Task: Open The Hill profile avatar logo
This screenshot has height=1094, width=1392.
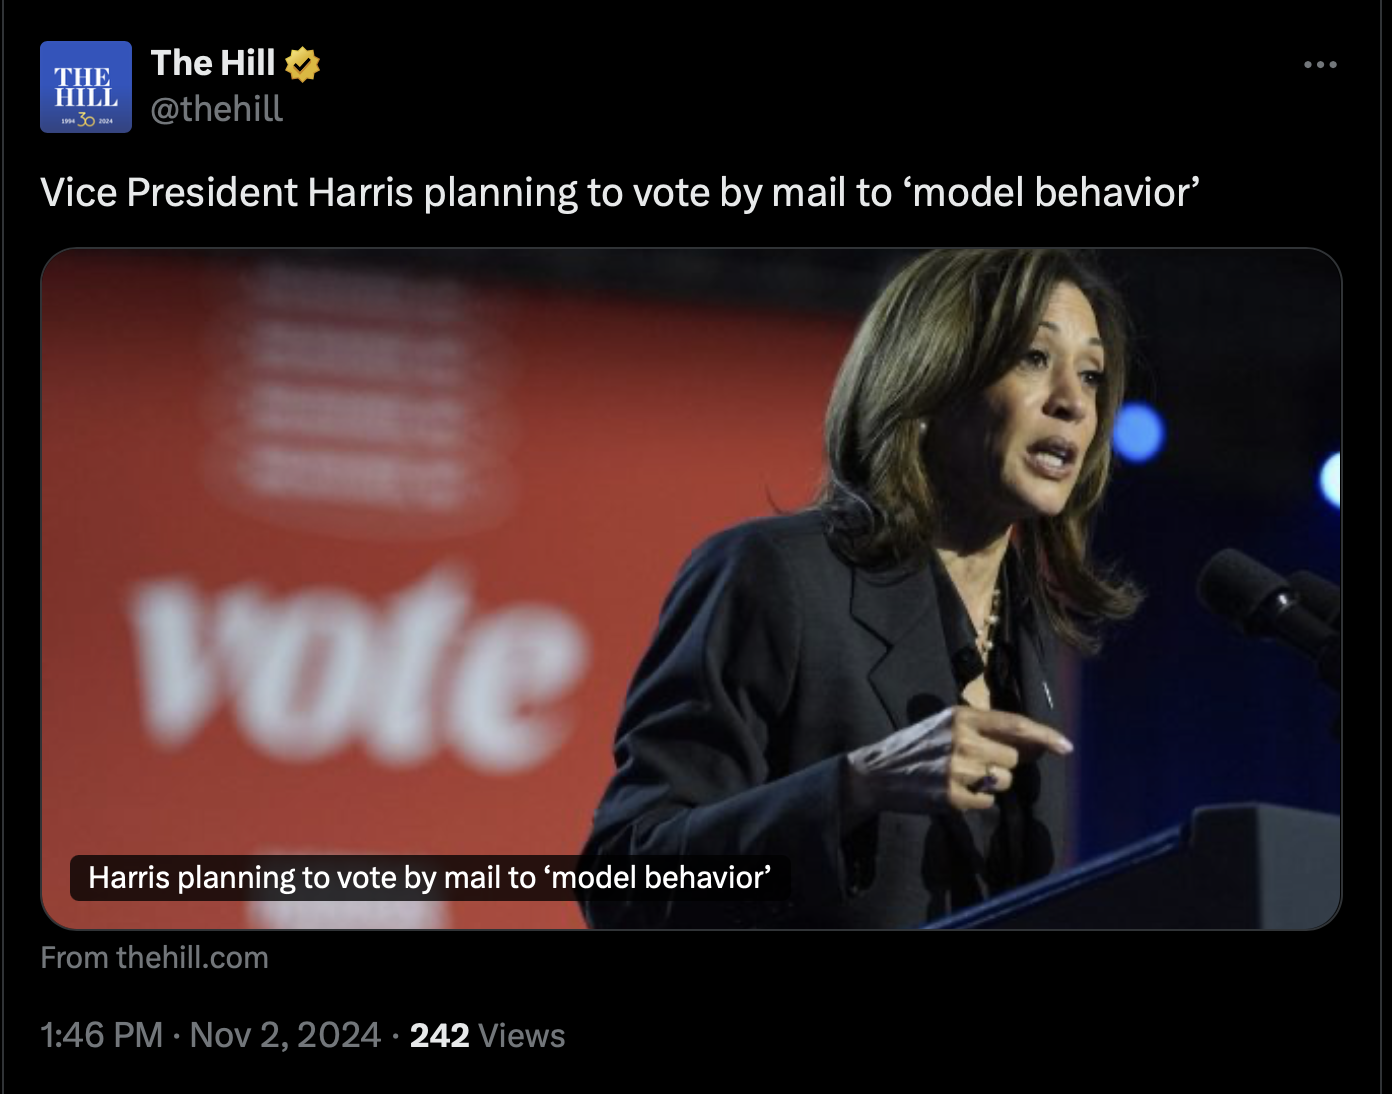Action: 86,87
